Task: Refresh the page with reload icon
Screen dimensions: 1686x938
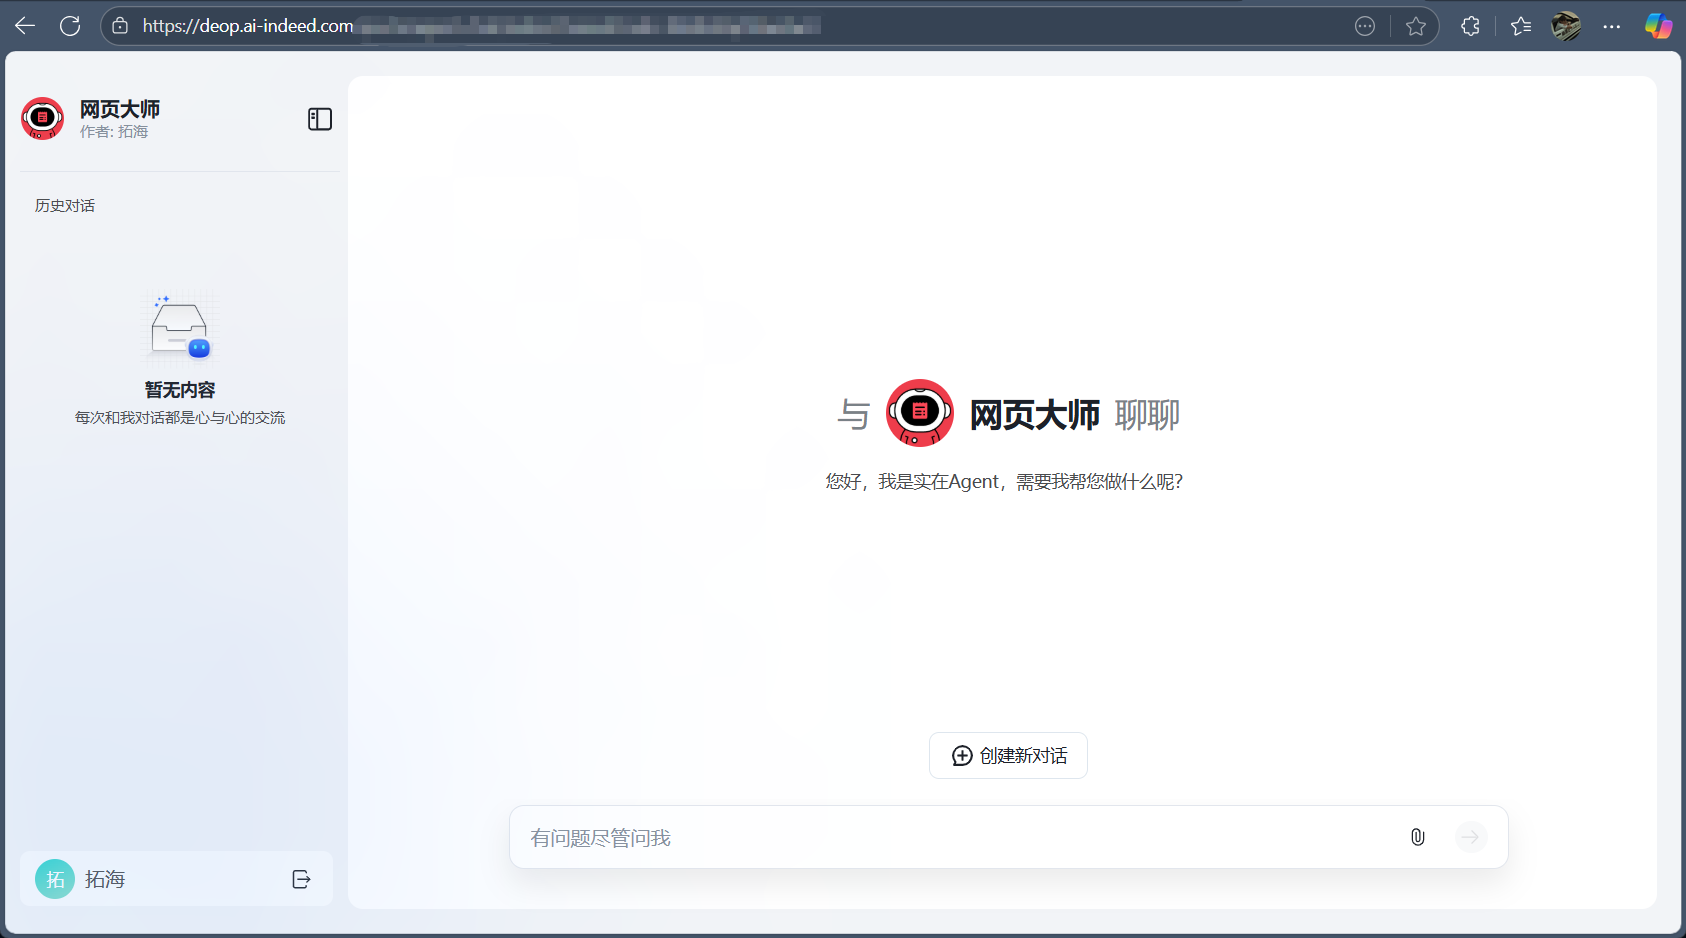Action: click(x=70, y=26)
